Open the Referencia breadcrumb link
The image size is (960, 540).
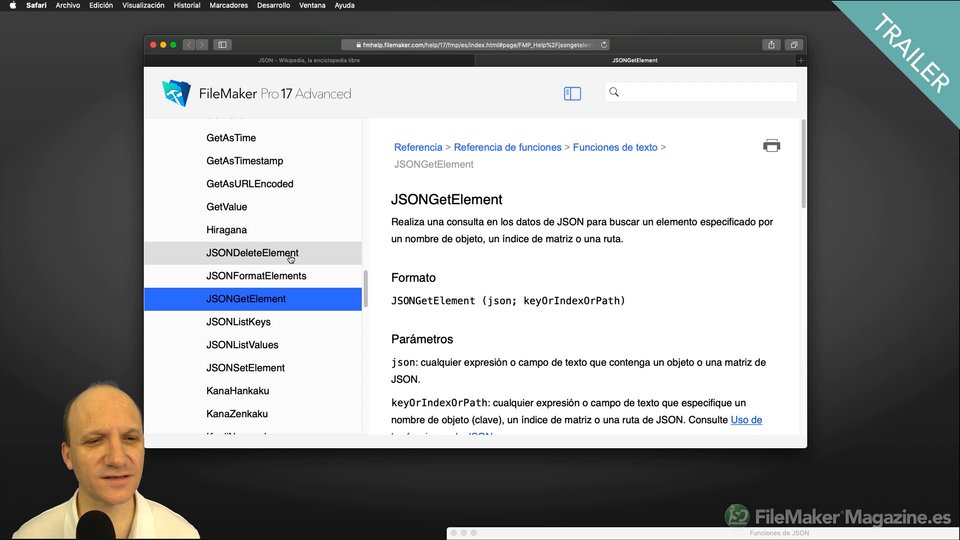tap(418, 147)
